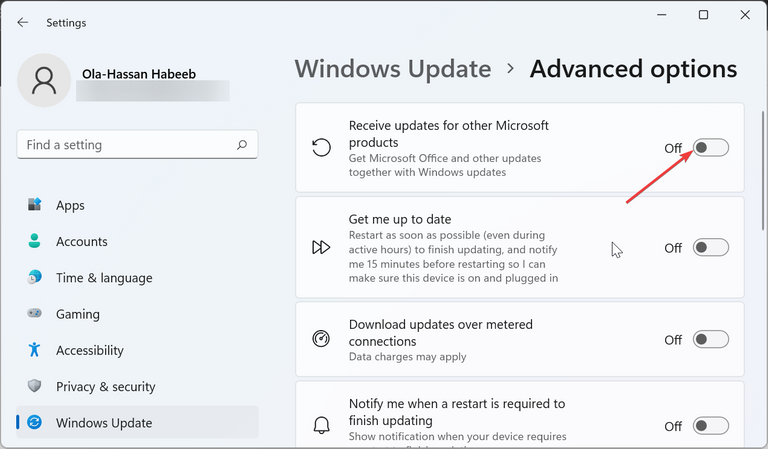Click the Find a setting search box
This screenshot has height=449, width=768.
[137, 144]
